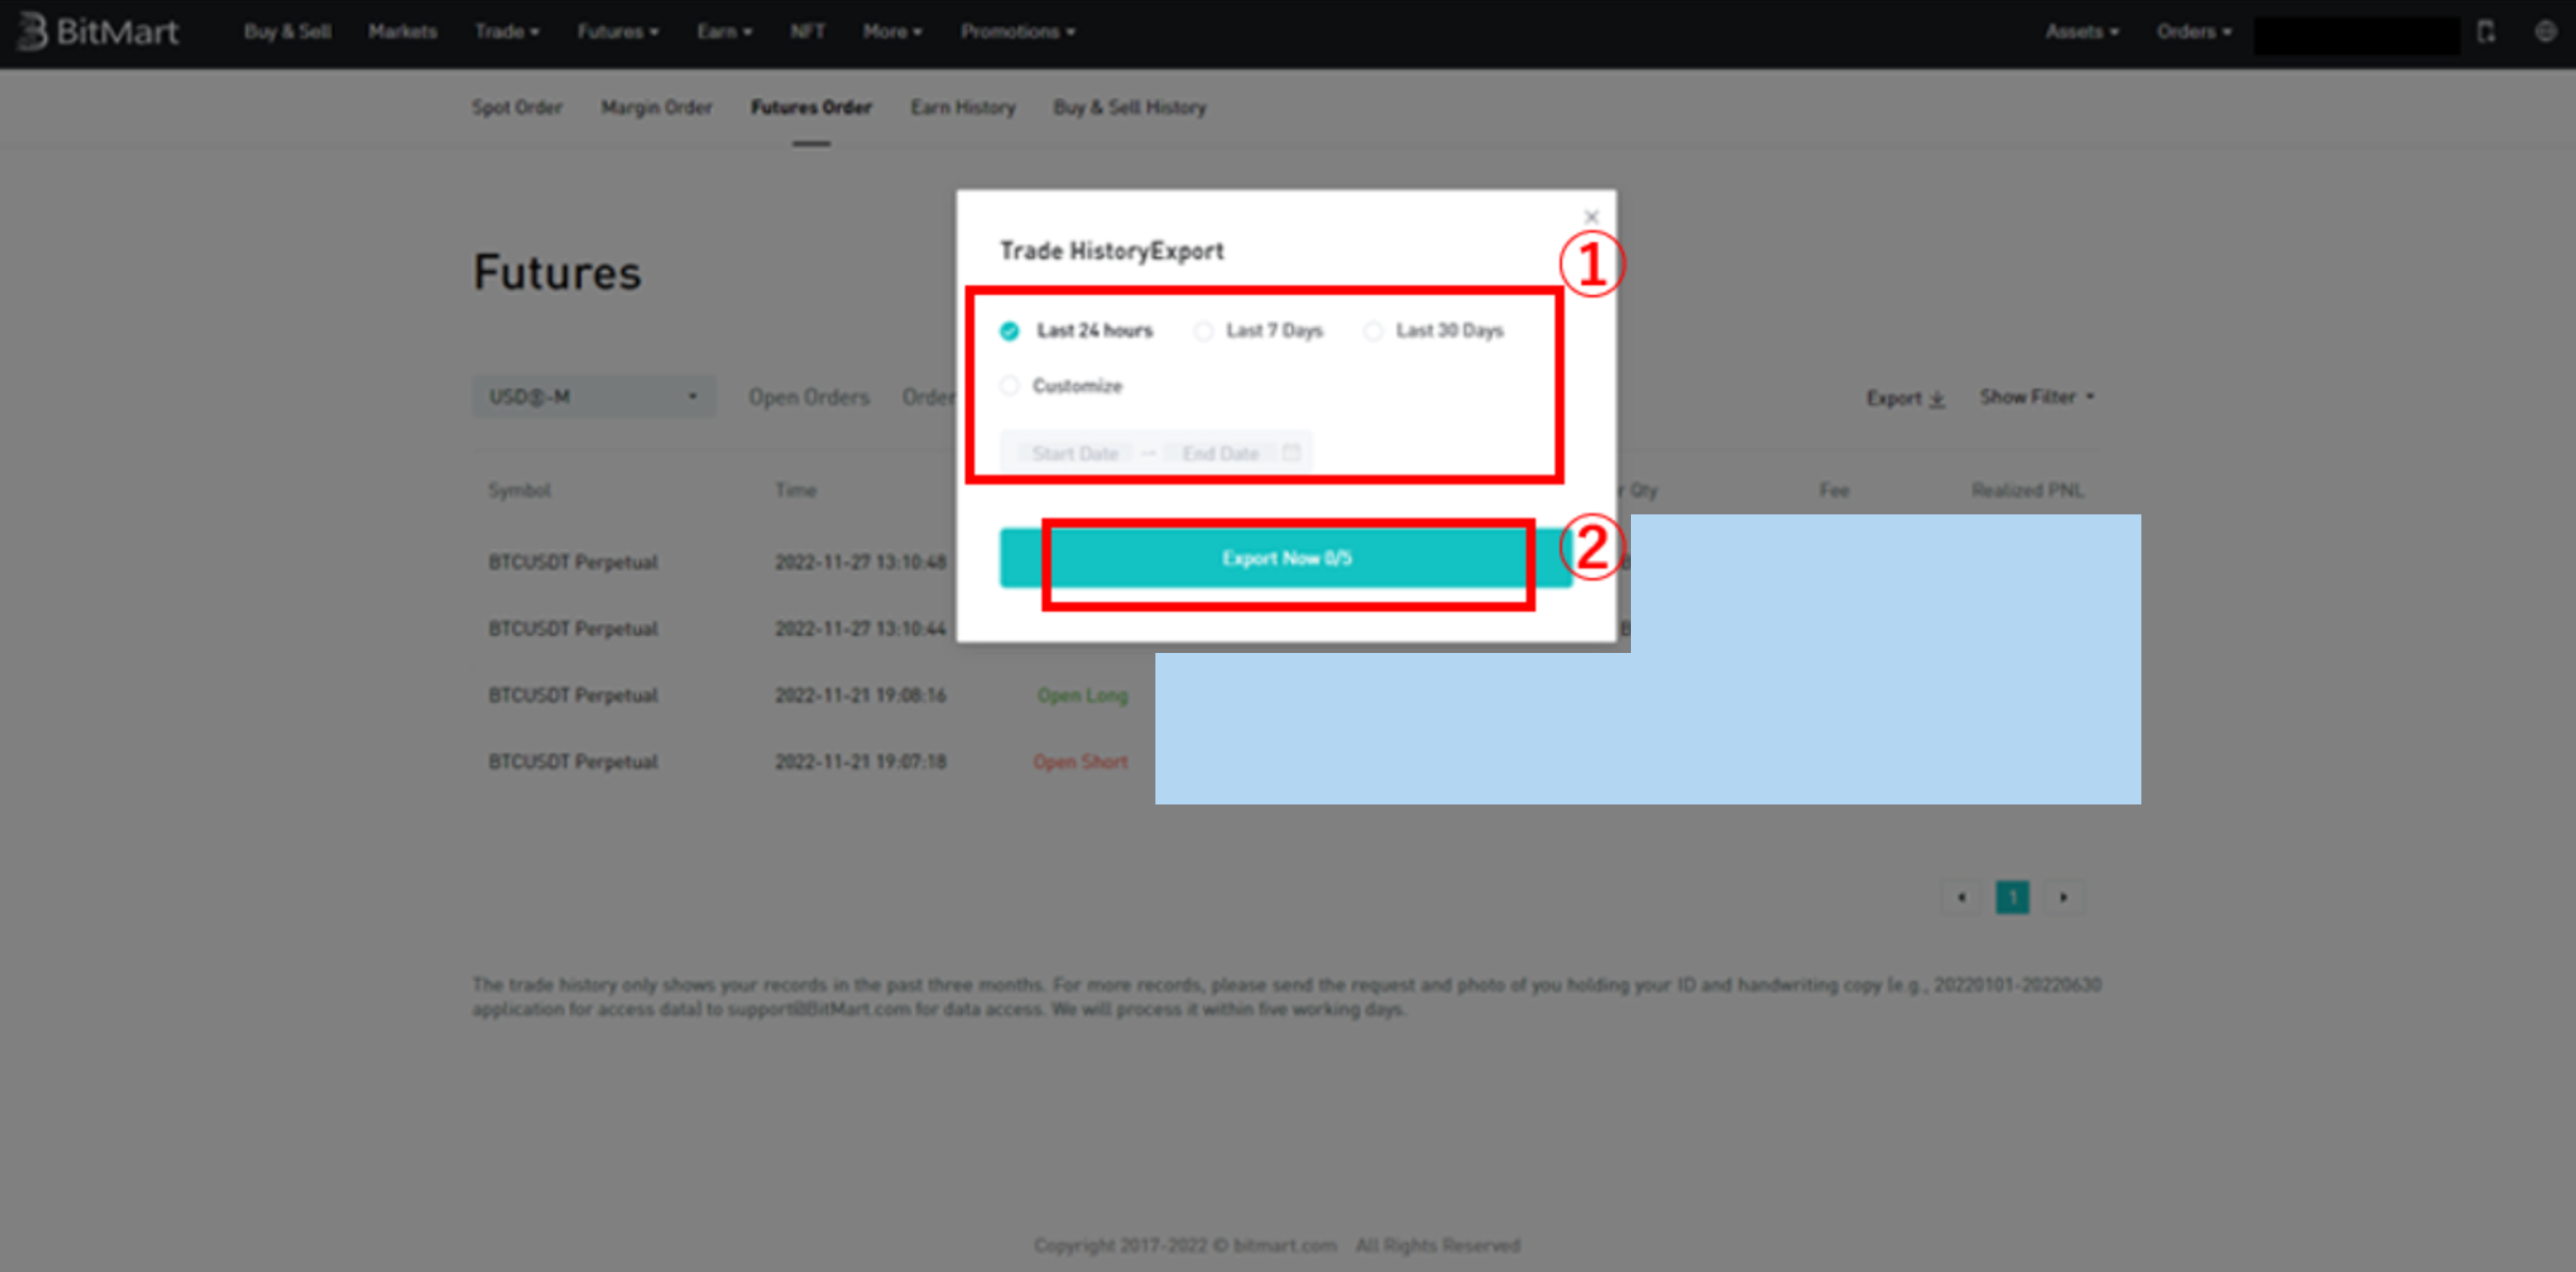
Task: Open the calendar icon in date range
Action: pos(1291,452)
